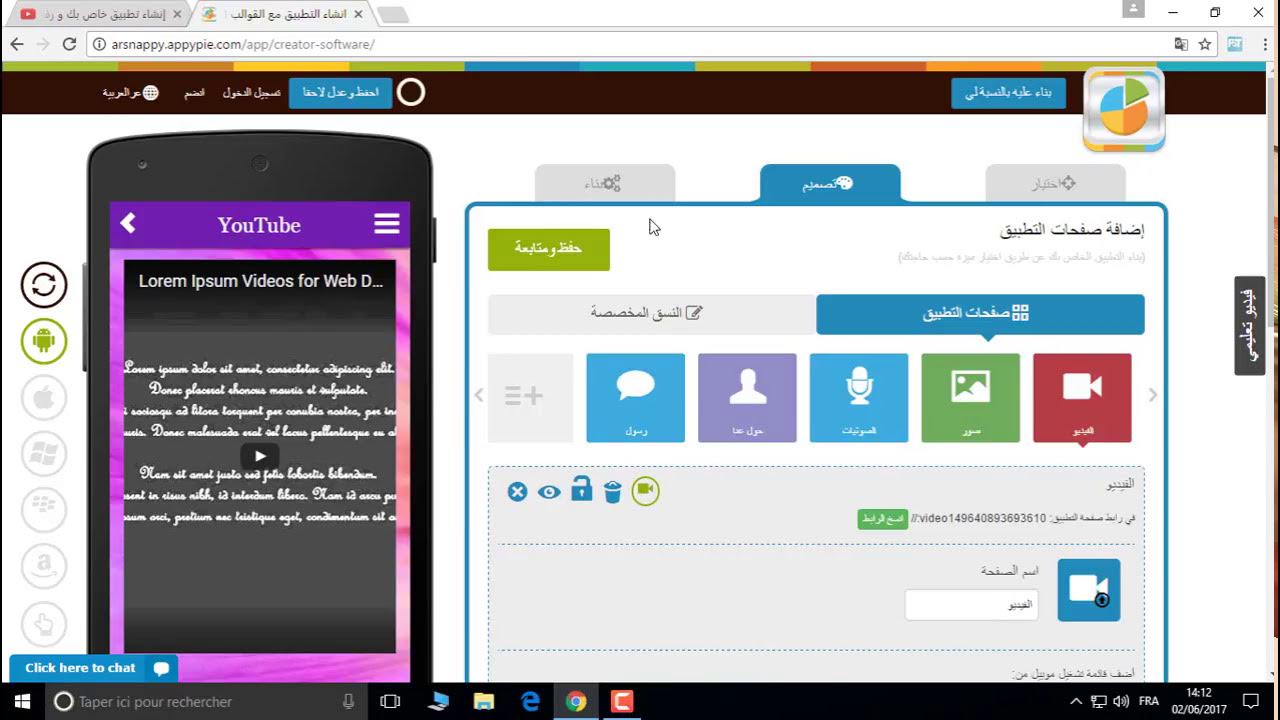Show next page tiles with right arrow
Image resolution: width=1280 pixels, height=720 pixels.
coord(1153,396)
